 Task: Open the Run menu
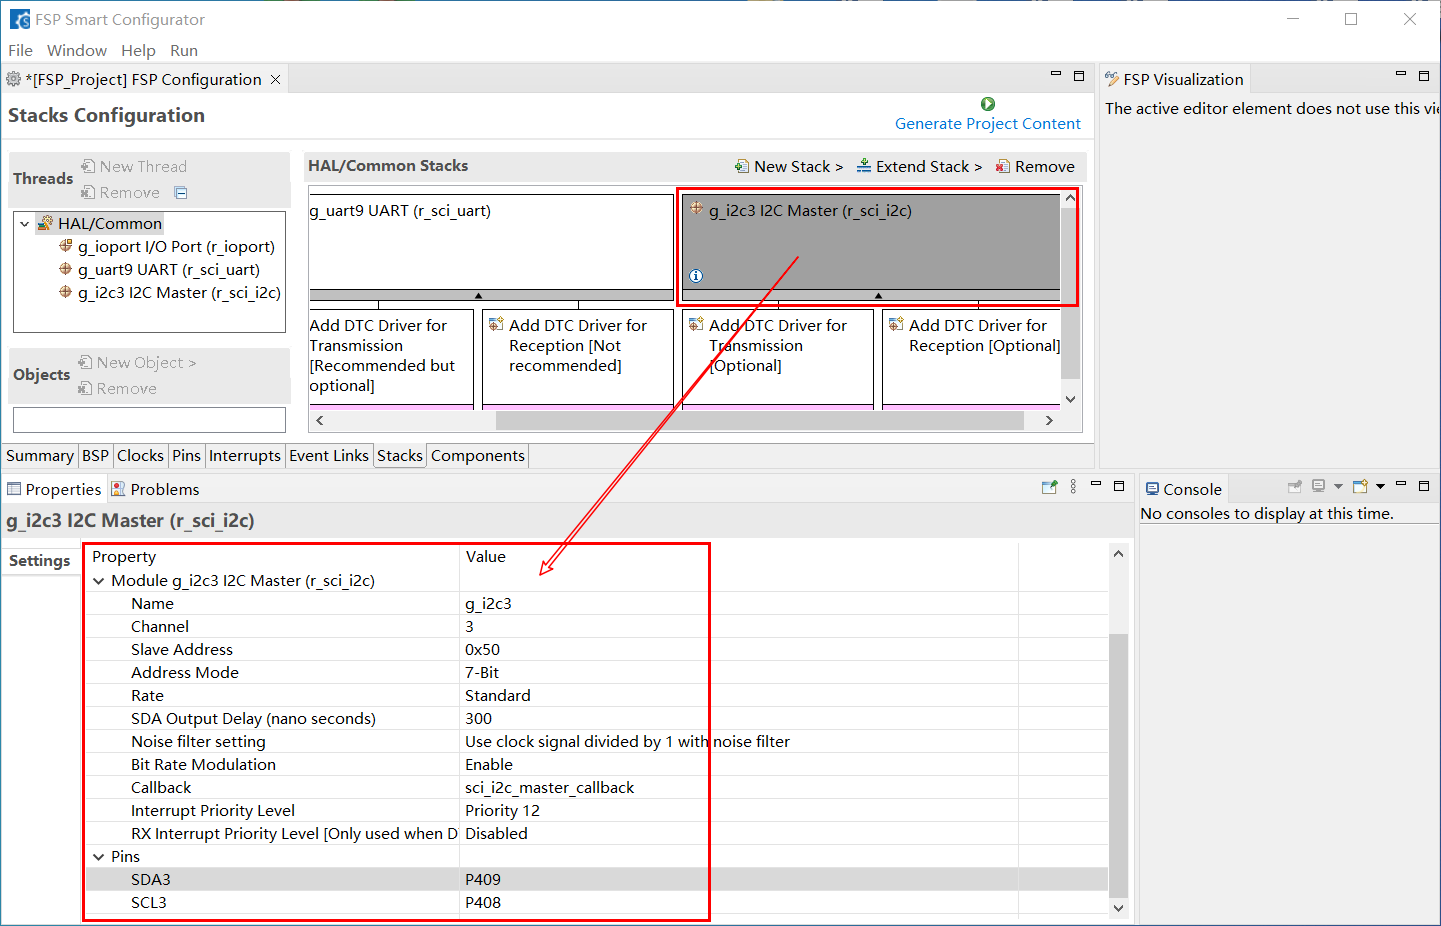(184, 50)
